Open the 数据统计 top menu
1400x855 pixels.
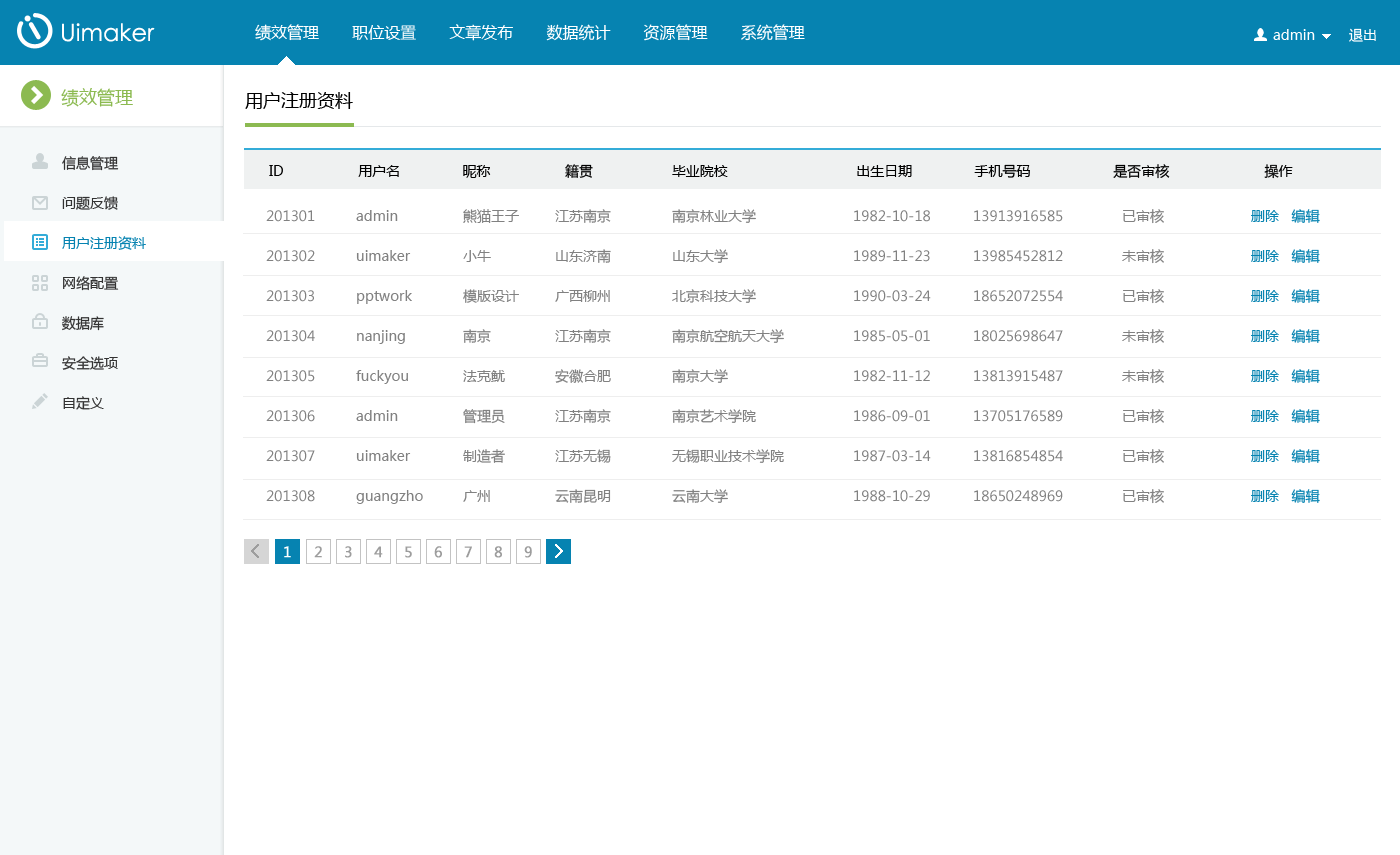(578, 32)
